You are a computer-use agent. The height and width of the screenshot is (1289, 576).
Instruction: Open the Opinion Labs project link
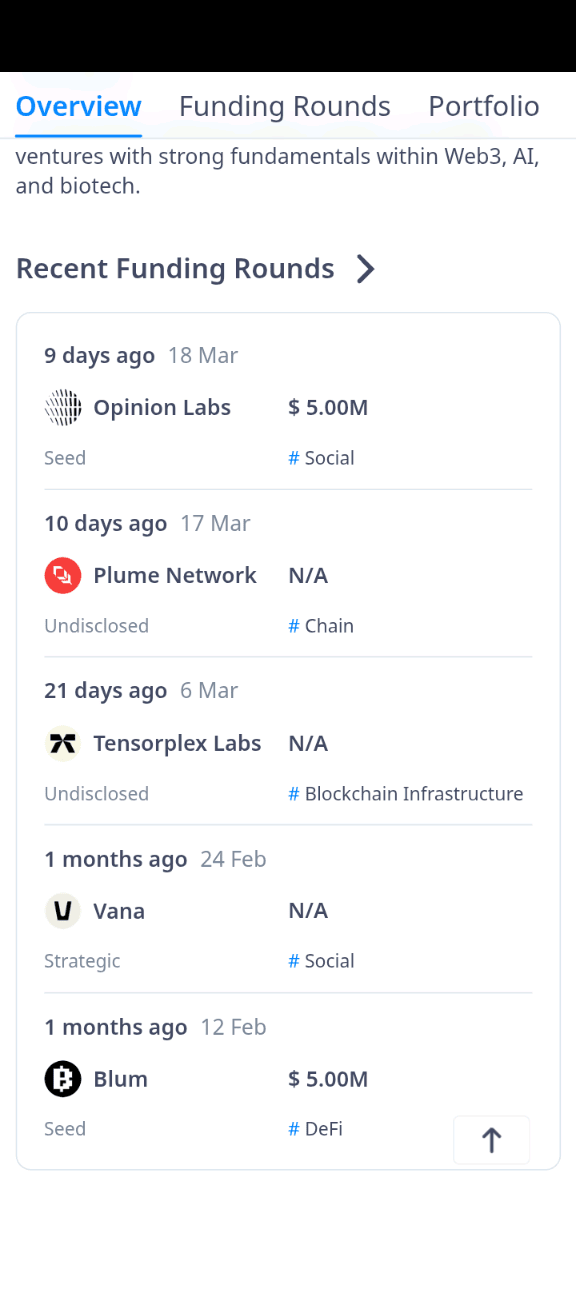(x=162, y=408)
